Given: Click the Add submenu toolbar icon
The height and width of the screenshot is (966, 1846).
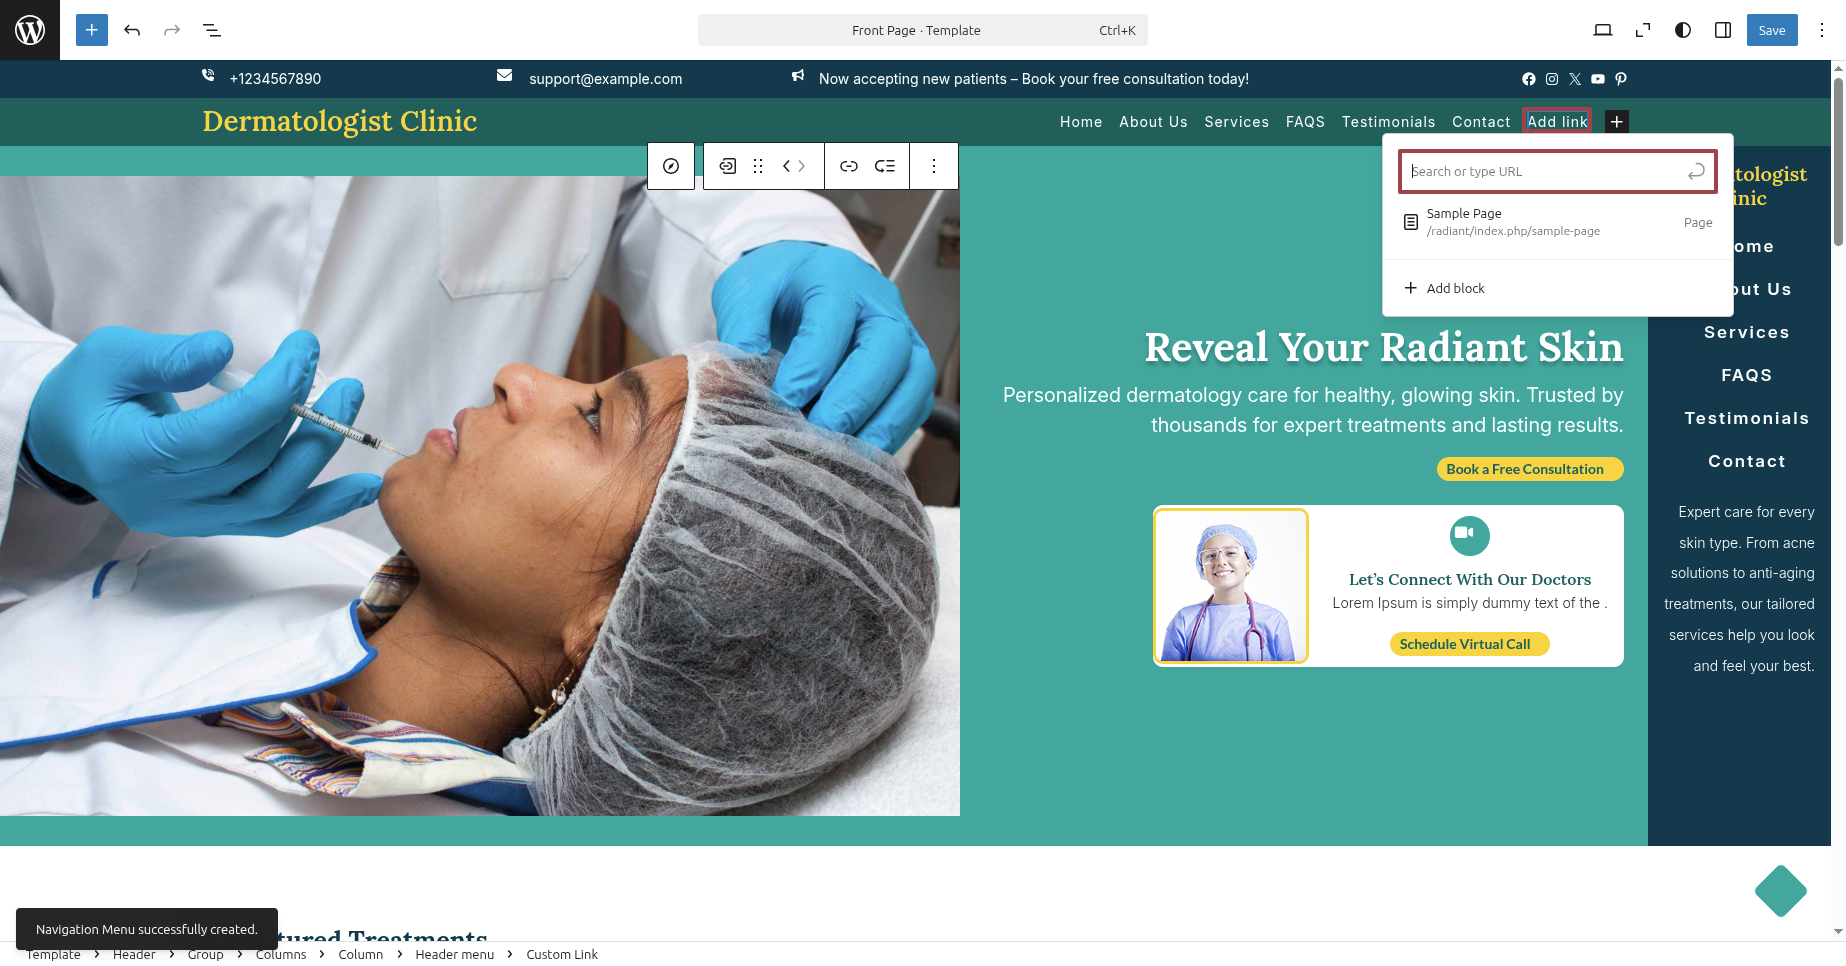Looking at the screenshot, I should click(885, 166).
